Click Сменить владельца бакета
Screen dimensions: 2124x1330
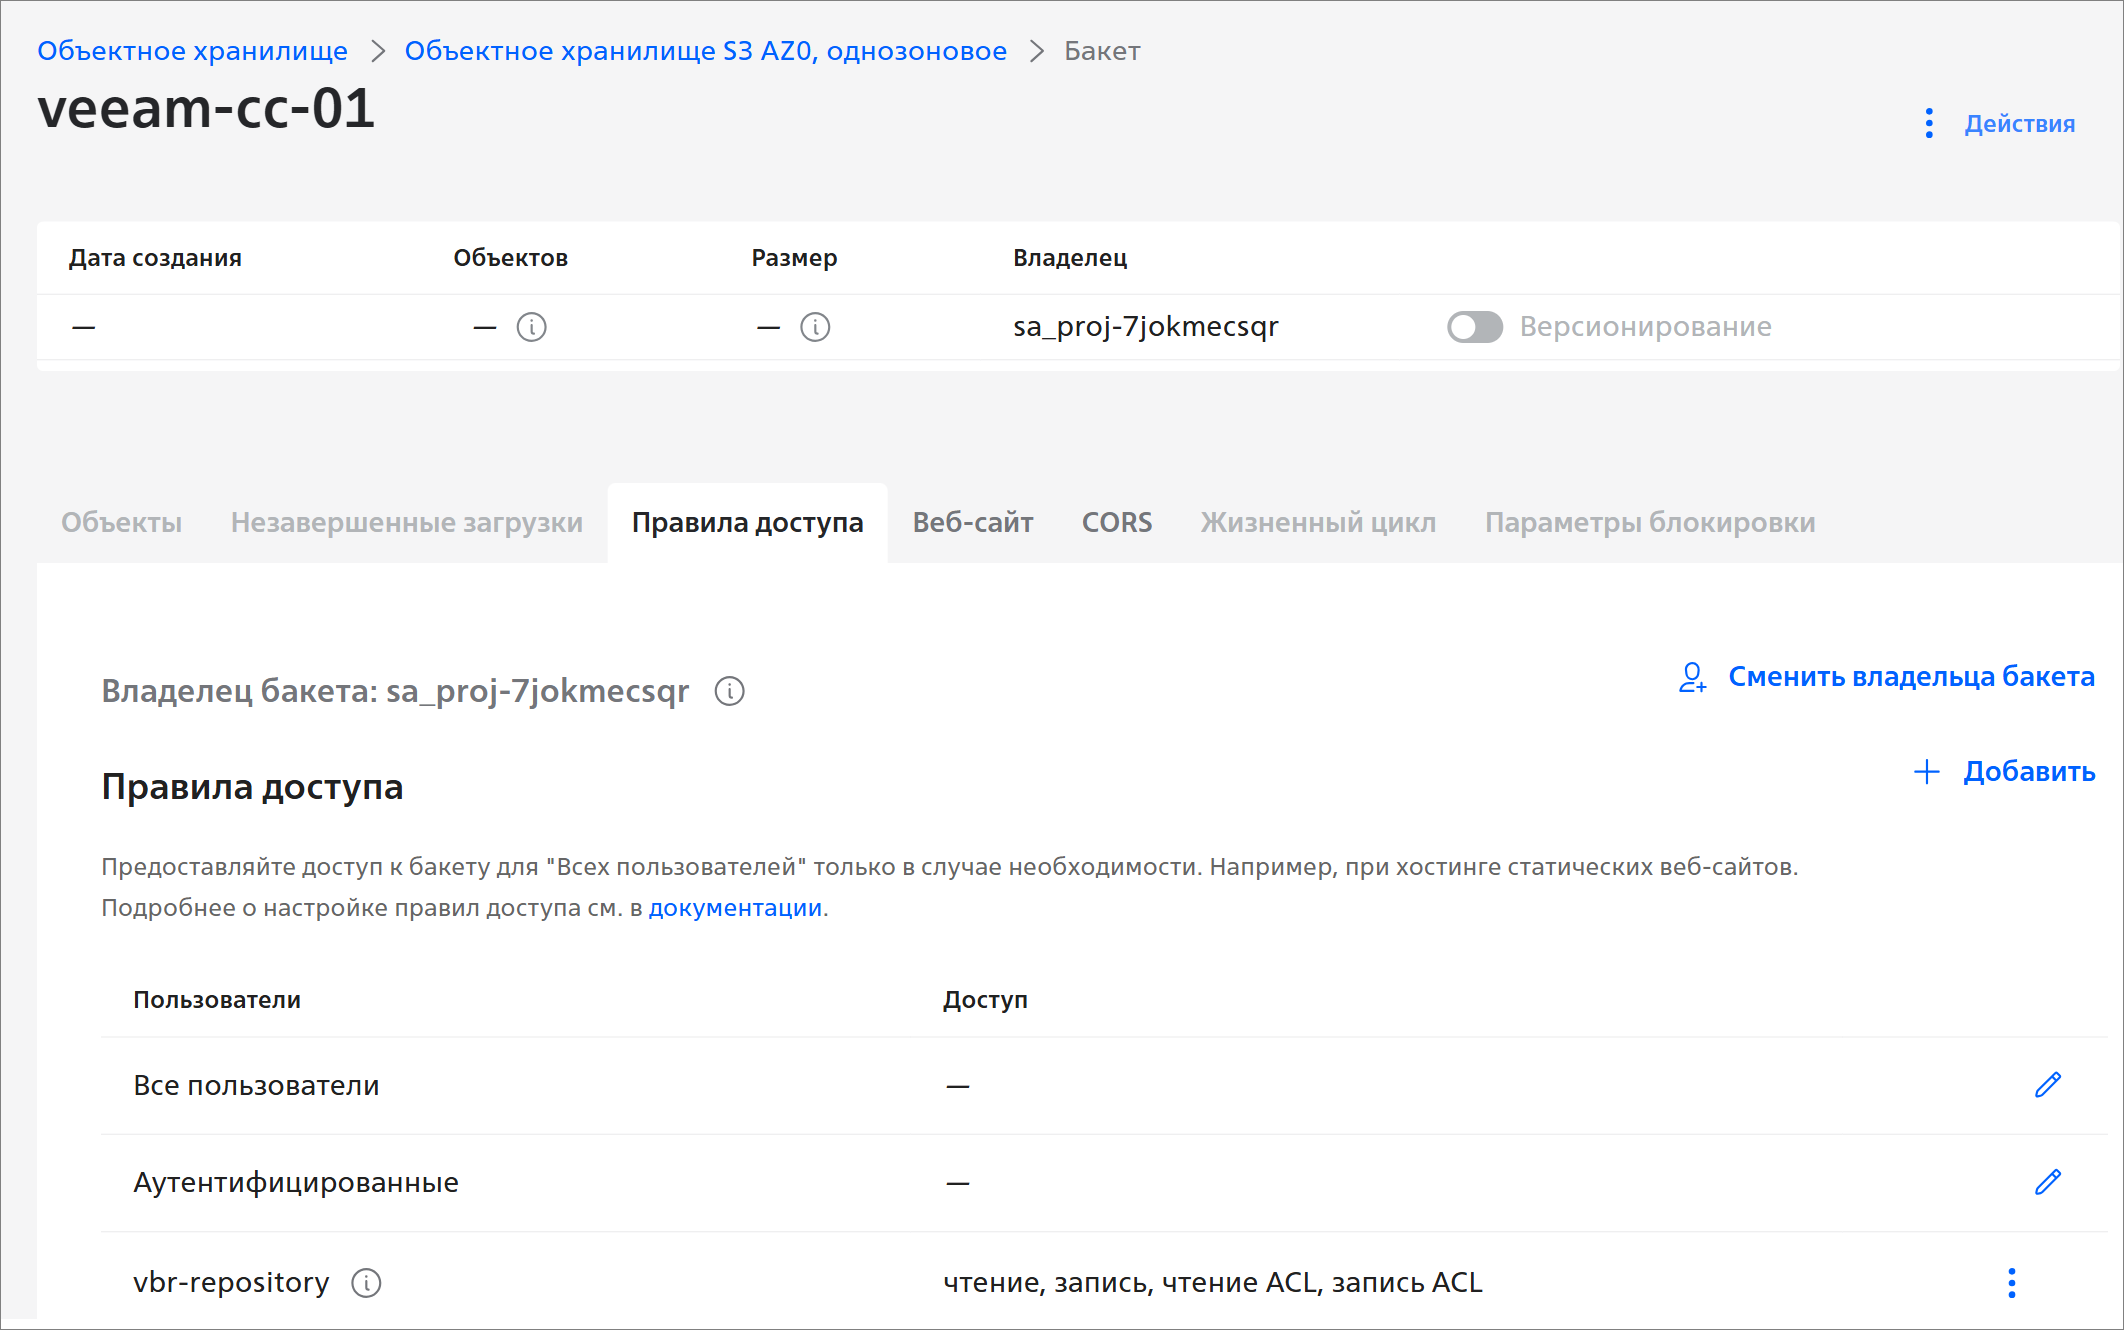(1910, 677)
